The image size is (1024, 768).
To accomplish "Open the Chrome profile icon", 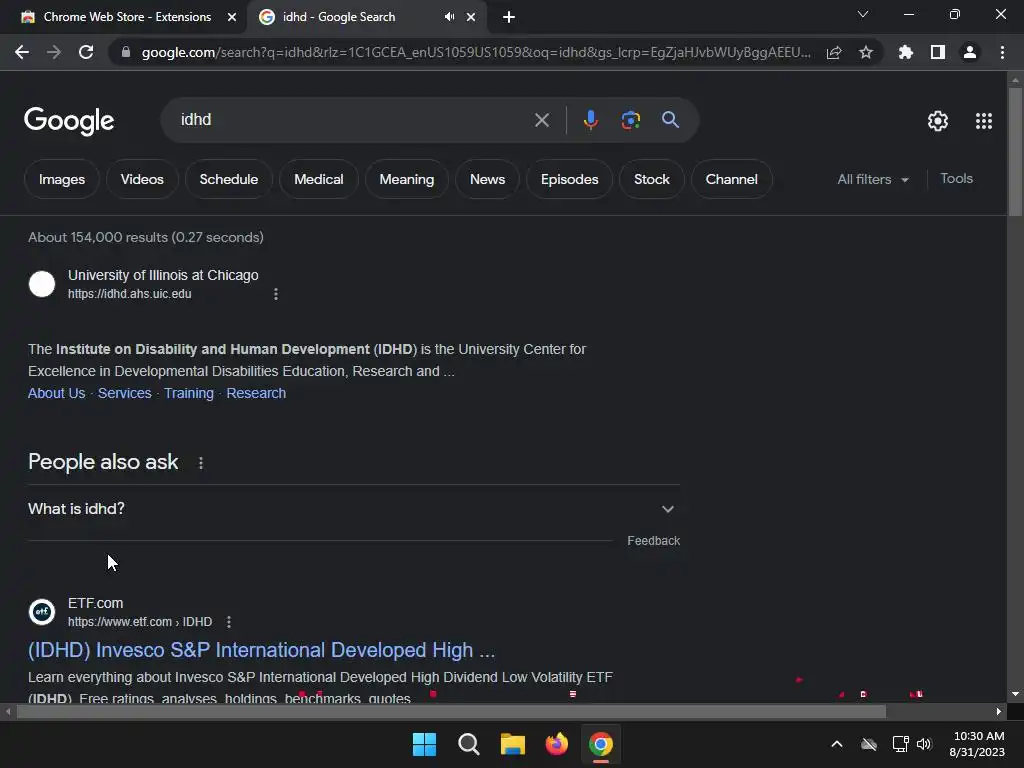I will [x=970, y=52].
